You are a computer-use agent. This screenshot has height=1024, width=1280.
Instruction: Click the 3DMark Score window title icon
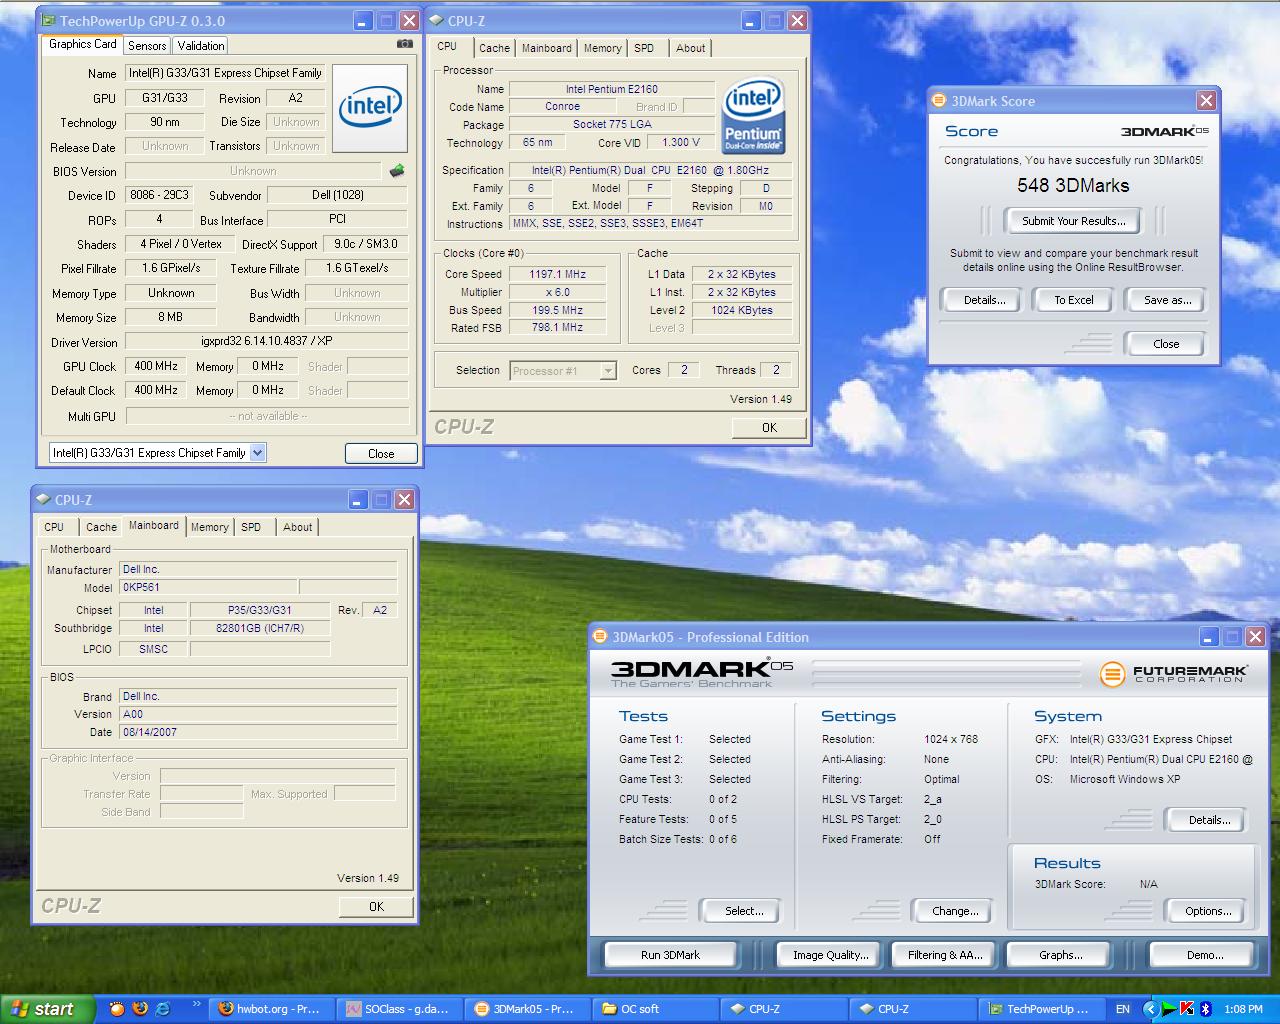(x=938, y=100)
